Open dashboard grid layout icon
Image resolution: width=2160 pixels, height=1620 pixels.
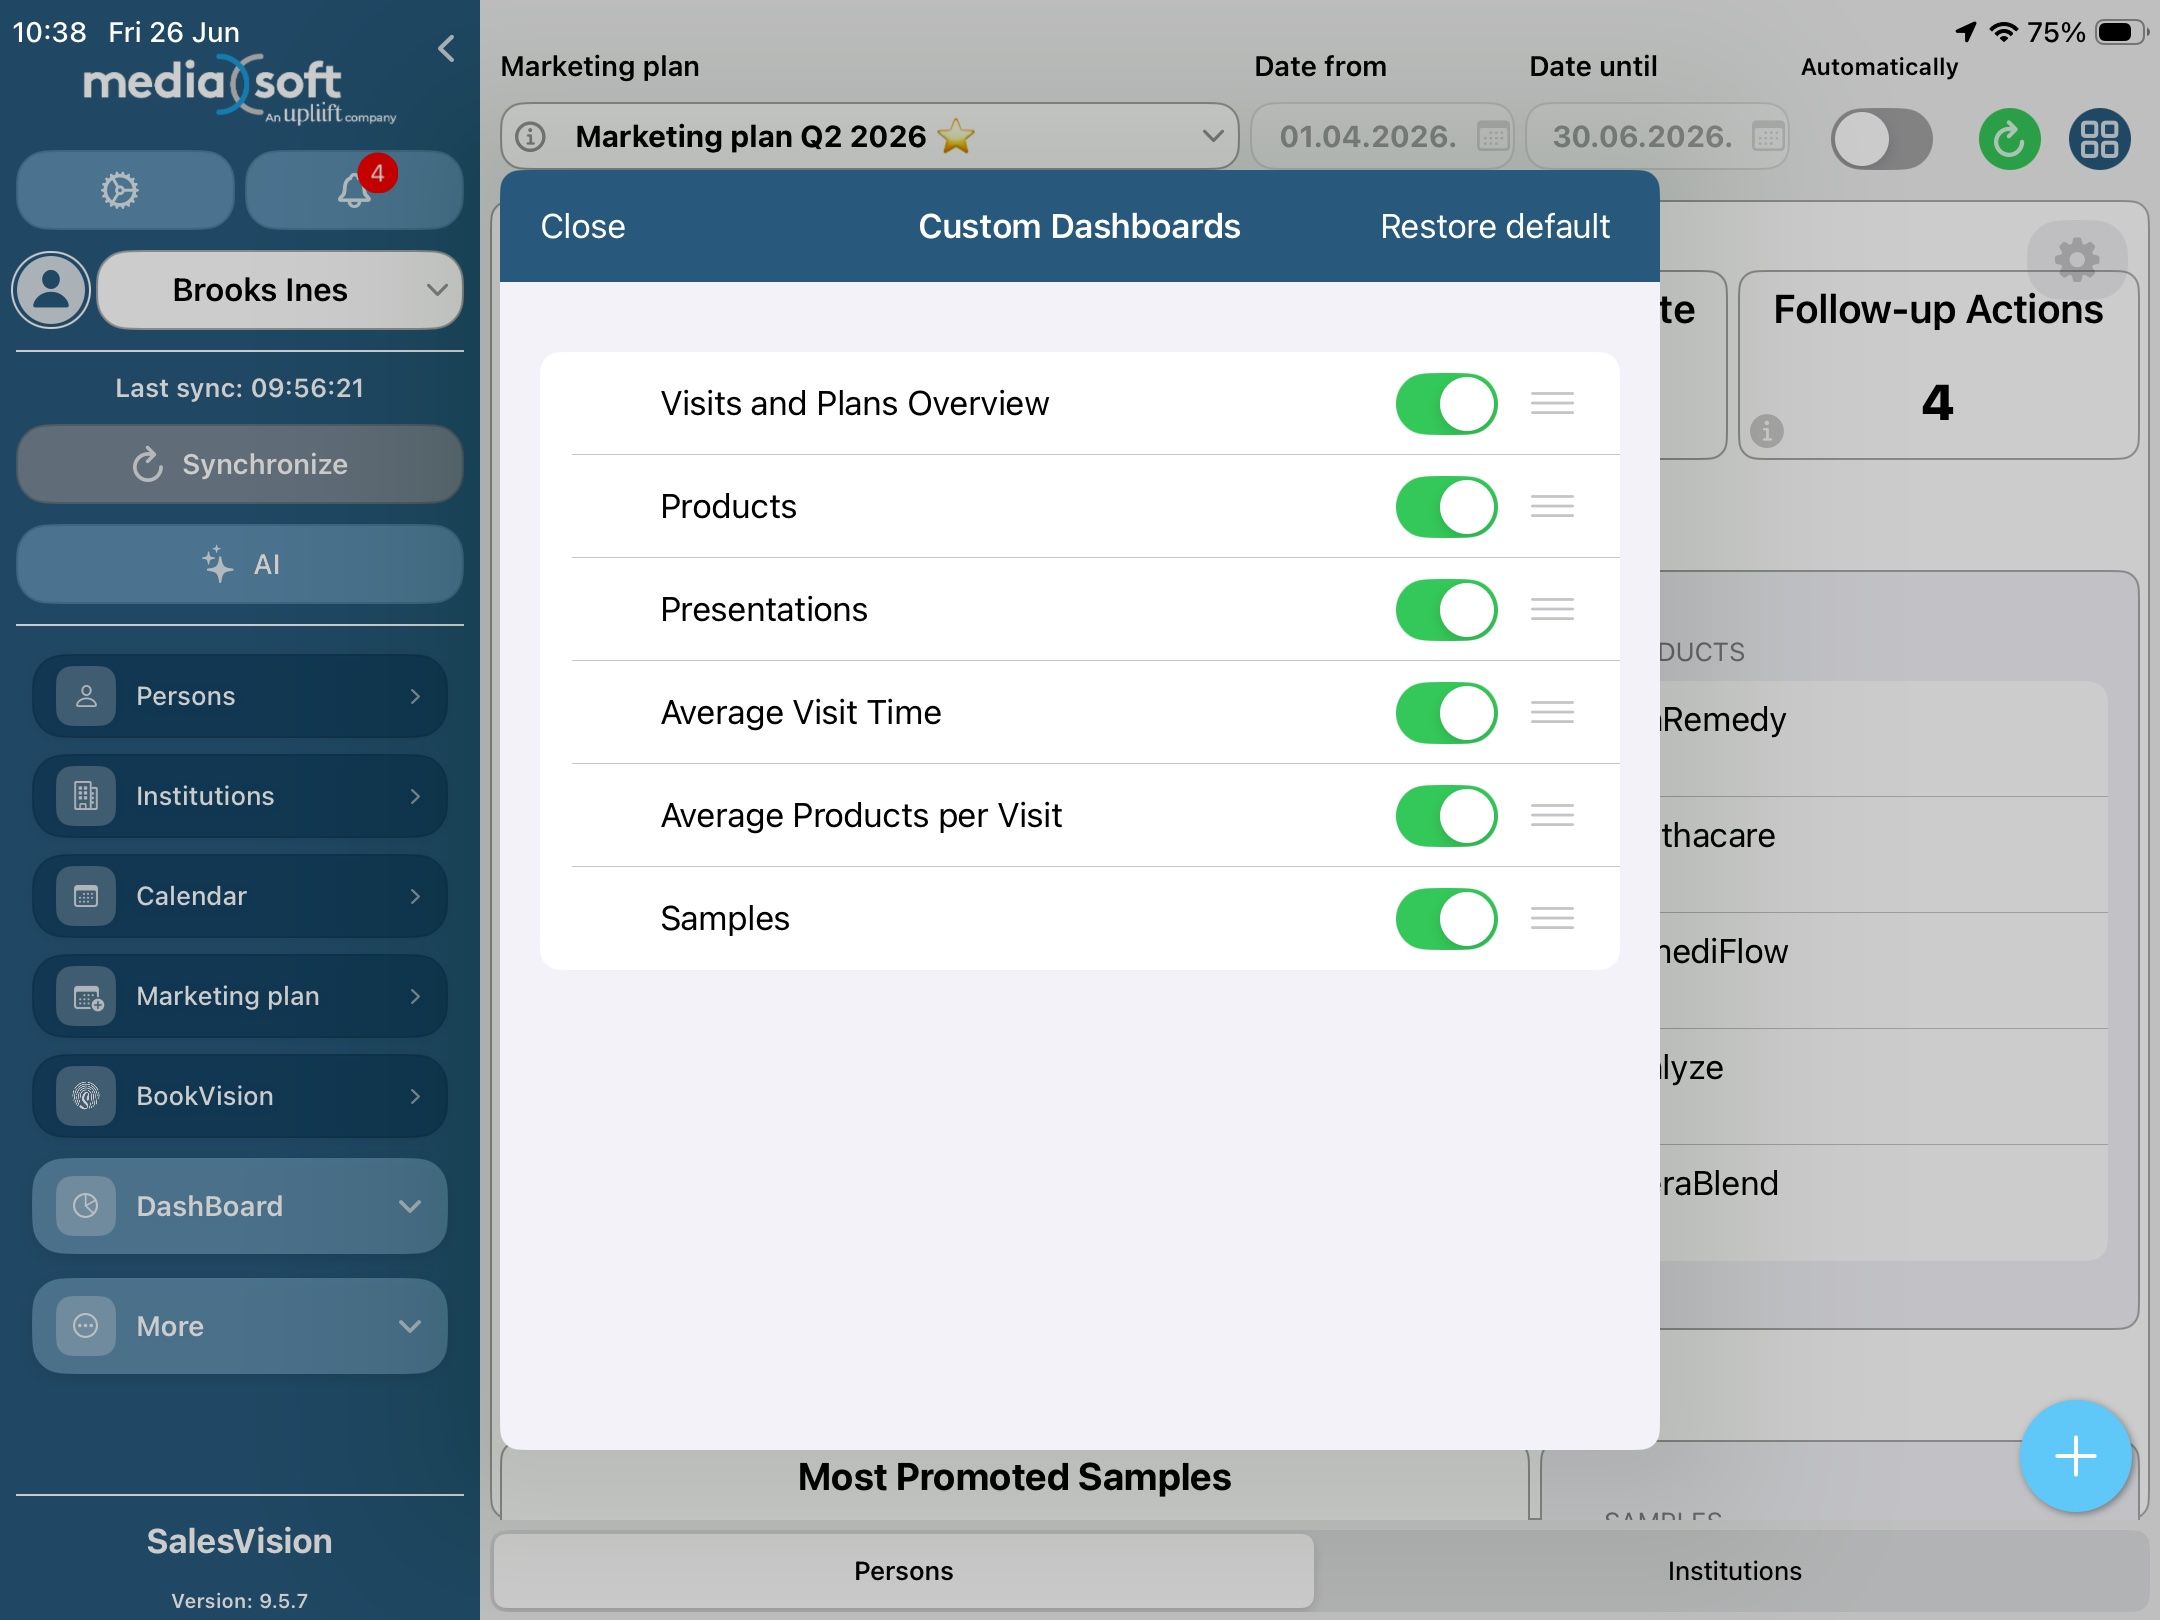click(x=2099, y=138)
